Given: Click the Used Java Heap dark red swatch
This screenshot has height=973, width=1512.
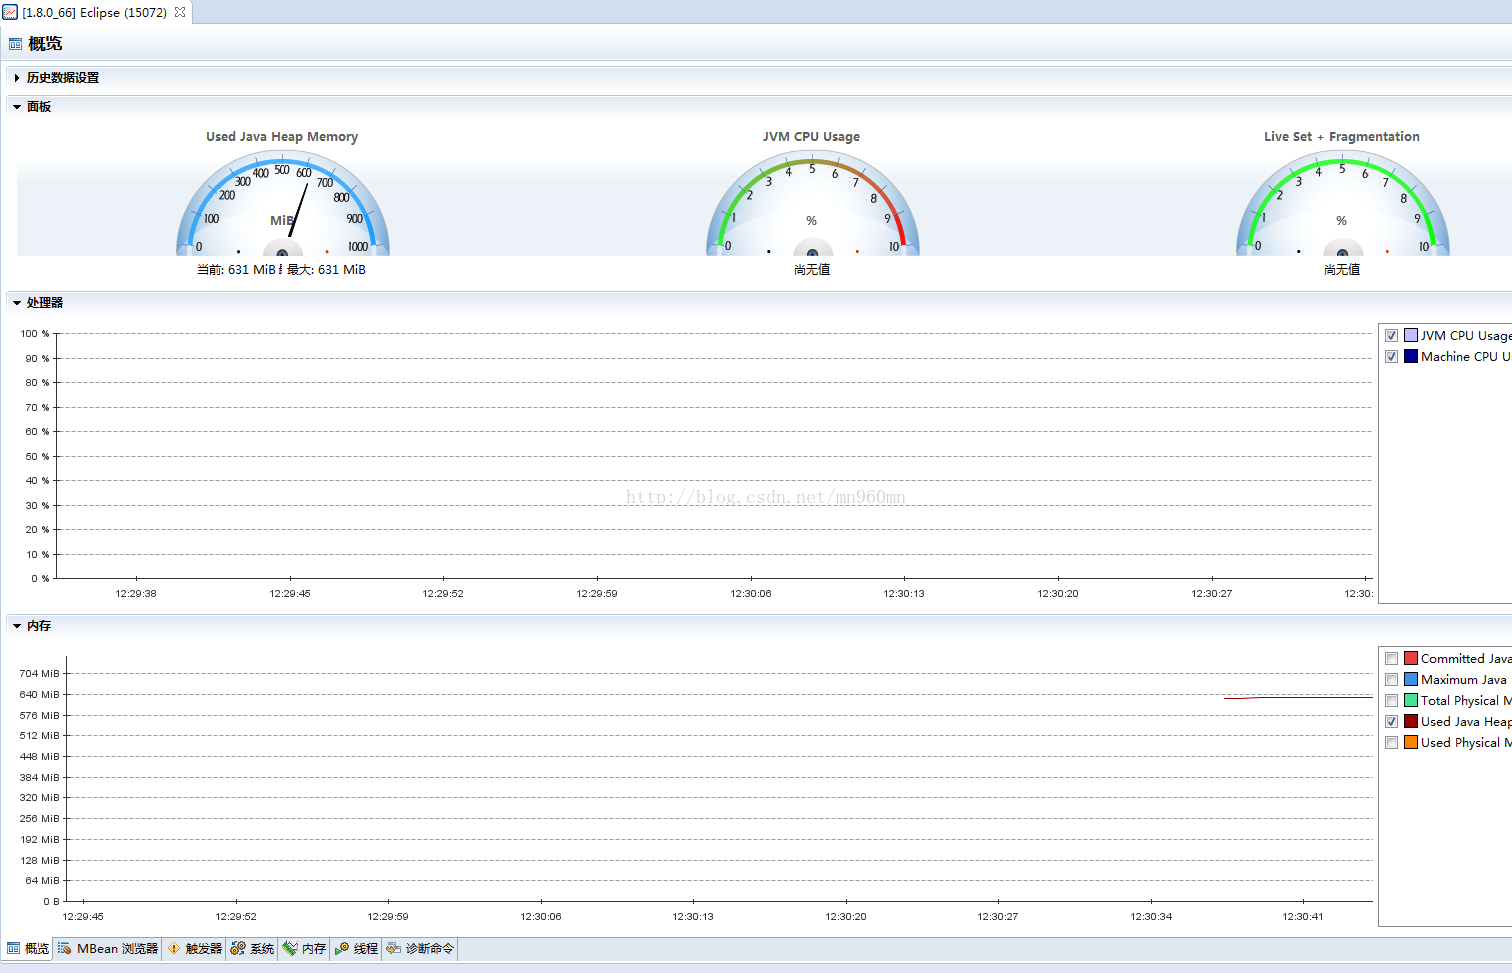Looking at the screenshot, I should pyautogui.click(x=1411, y=722).
